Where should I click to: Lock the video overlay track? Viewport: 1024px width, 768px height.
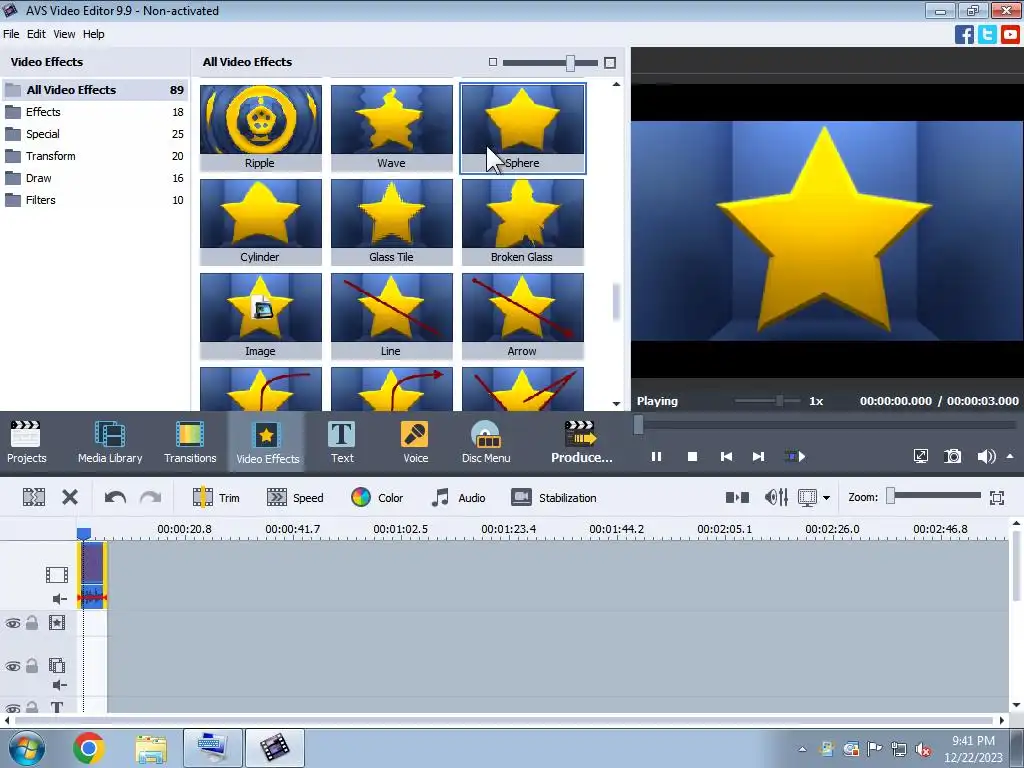click(x=32, y=666)
